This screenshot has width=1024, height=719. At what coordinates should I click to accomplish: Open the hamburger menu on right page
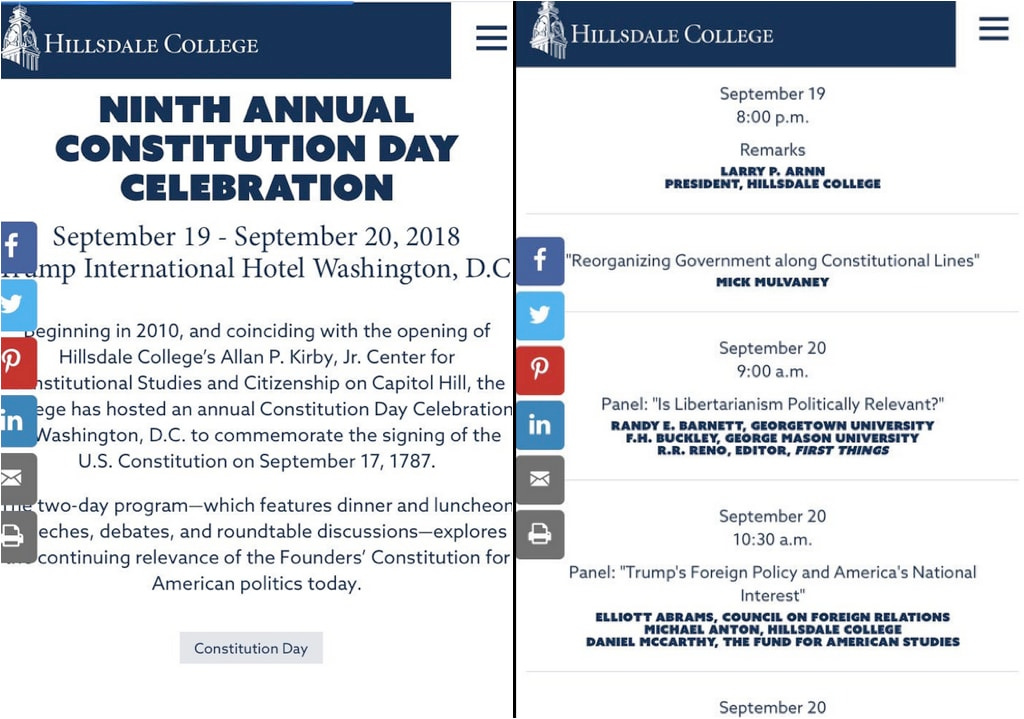coord(993,28)
